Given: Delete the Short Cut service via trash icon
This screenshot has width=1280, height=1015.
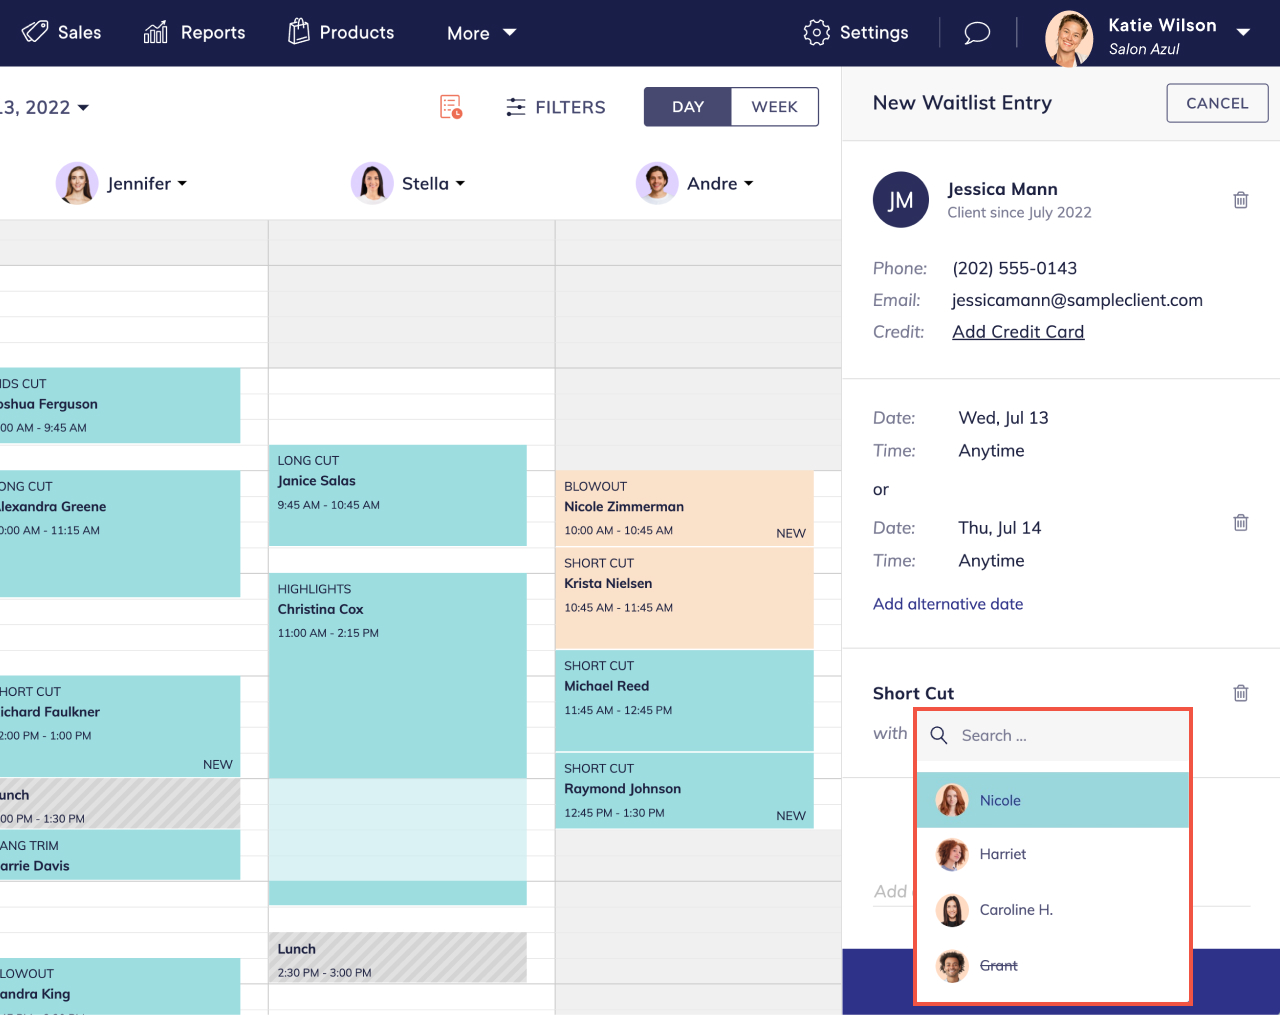Looking at the screenshot, I should pyautogui.click(x=1240, y=693).
